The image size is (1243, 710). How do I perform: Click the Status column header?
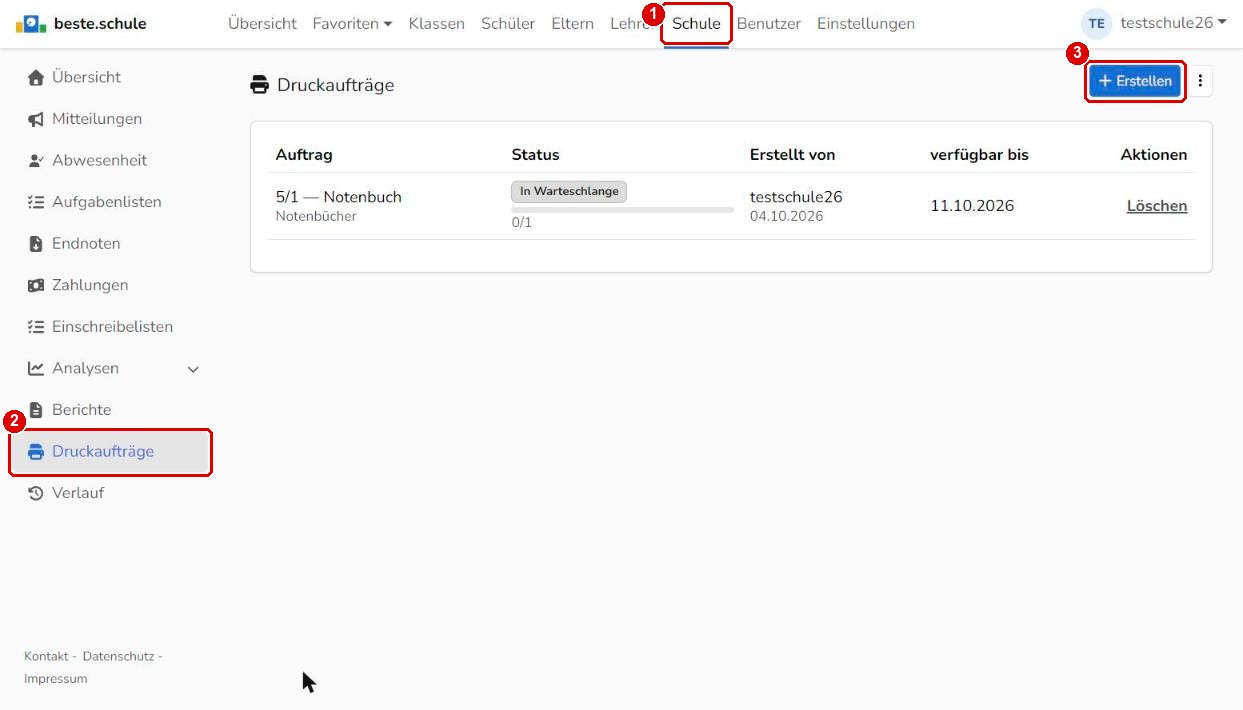[536, 155]
